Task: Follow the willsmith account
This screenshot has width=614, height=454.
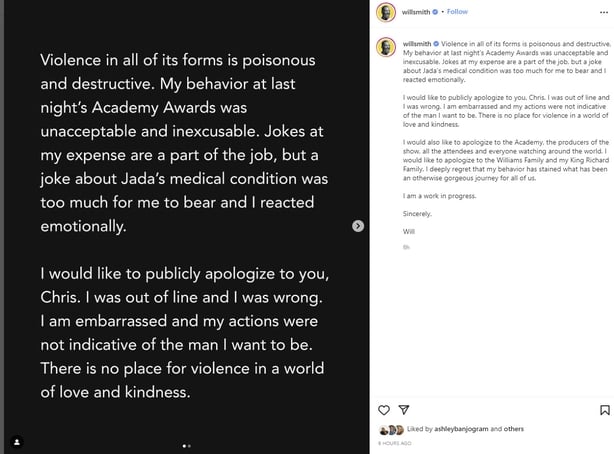Action: [457, 12]
